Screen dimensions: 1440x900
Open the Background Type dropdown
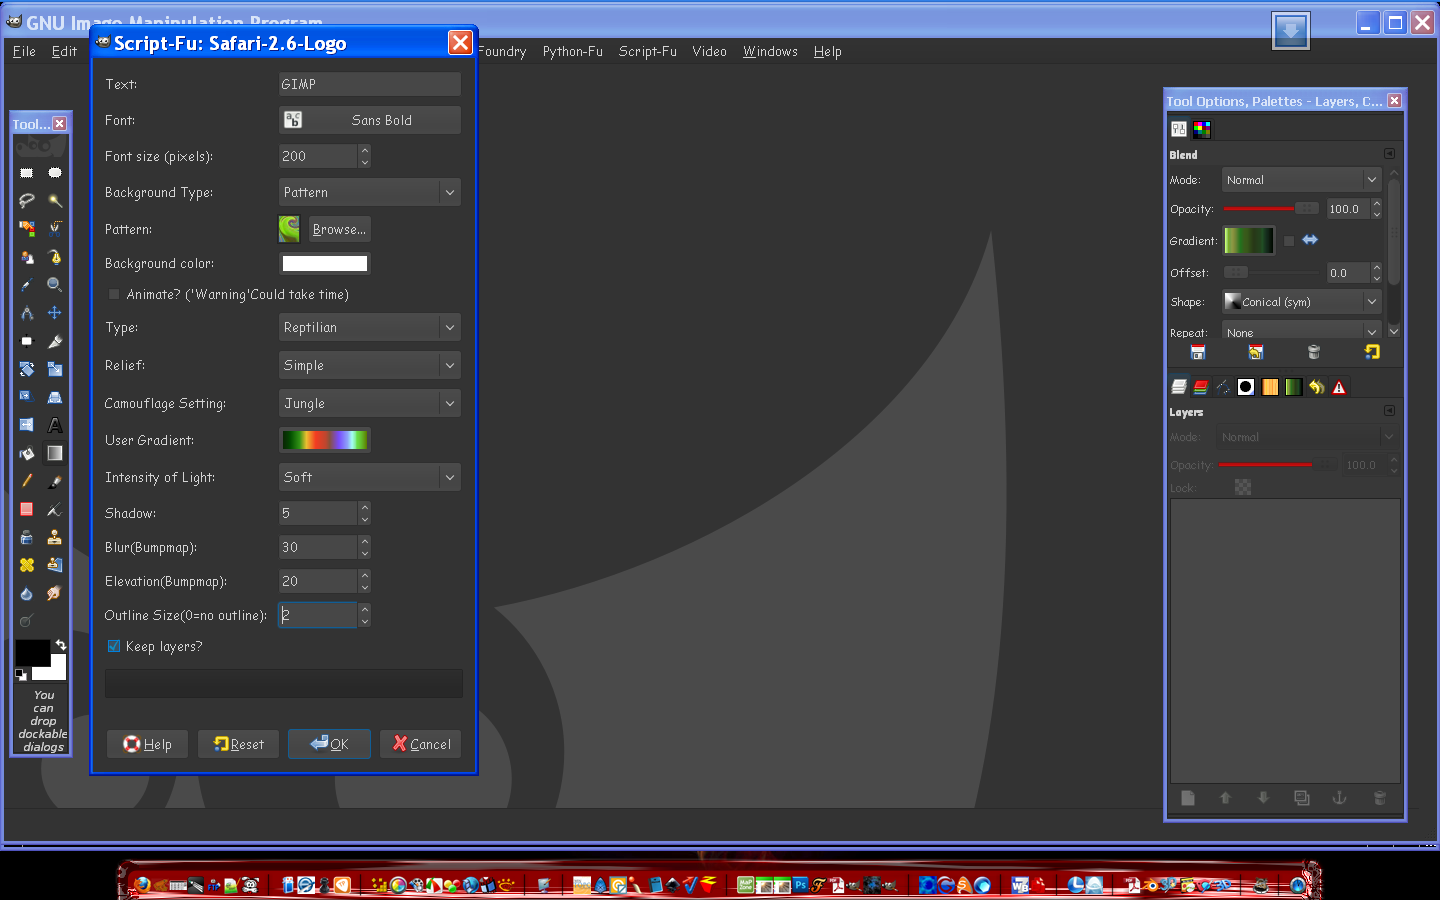pyautogui.click(x=369, y=192)
